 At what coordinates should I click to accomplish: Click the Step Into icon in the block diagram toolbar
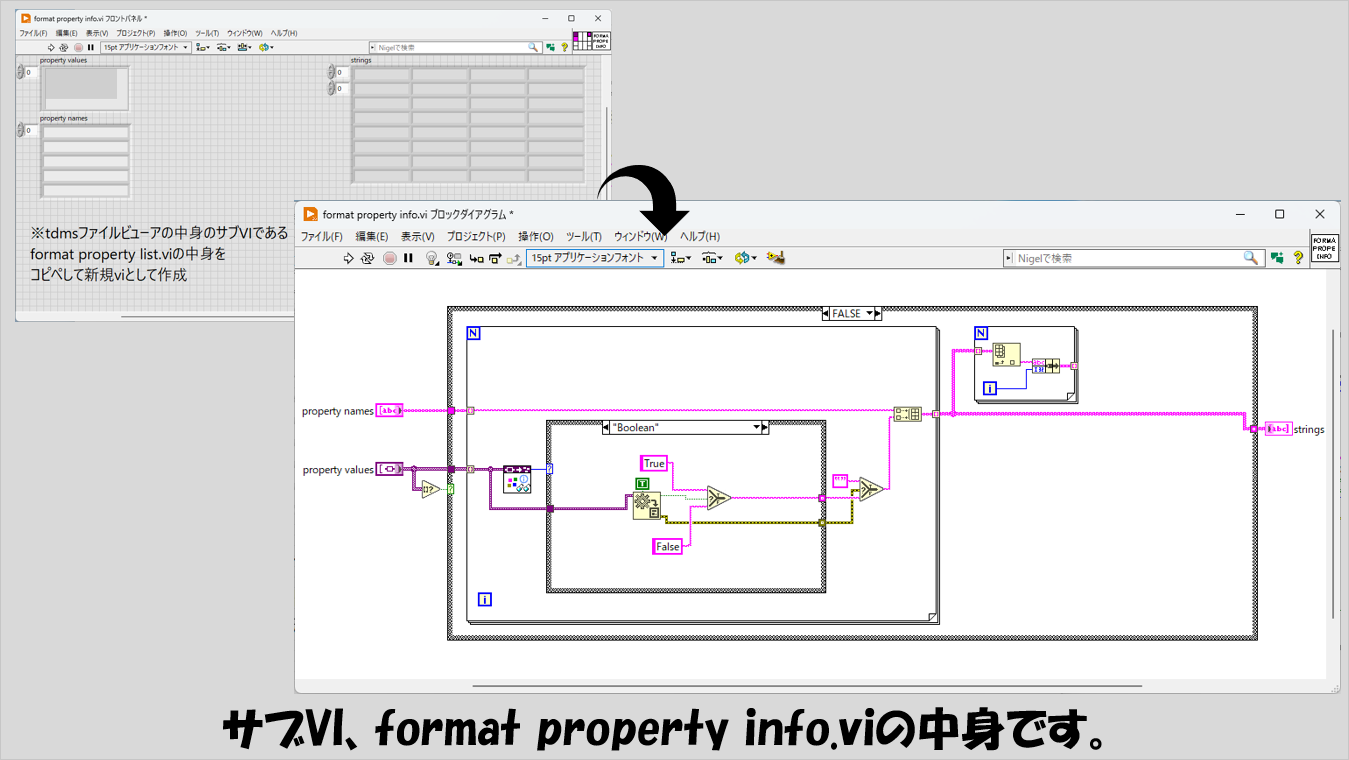[476, 258]
